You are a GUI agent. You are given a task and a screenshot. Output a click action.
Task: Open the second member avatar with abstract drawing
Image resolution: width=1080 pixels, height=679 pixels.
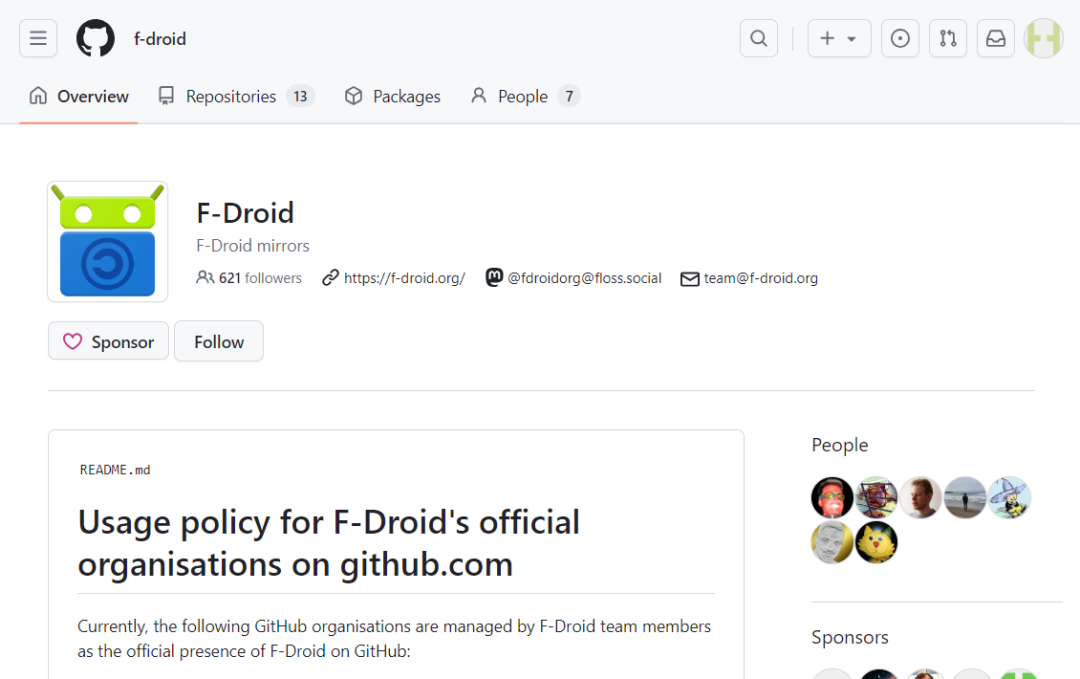[x=876, y=497]
